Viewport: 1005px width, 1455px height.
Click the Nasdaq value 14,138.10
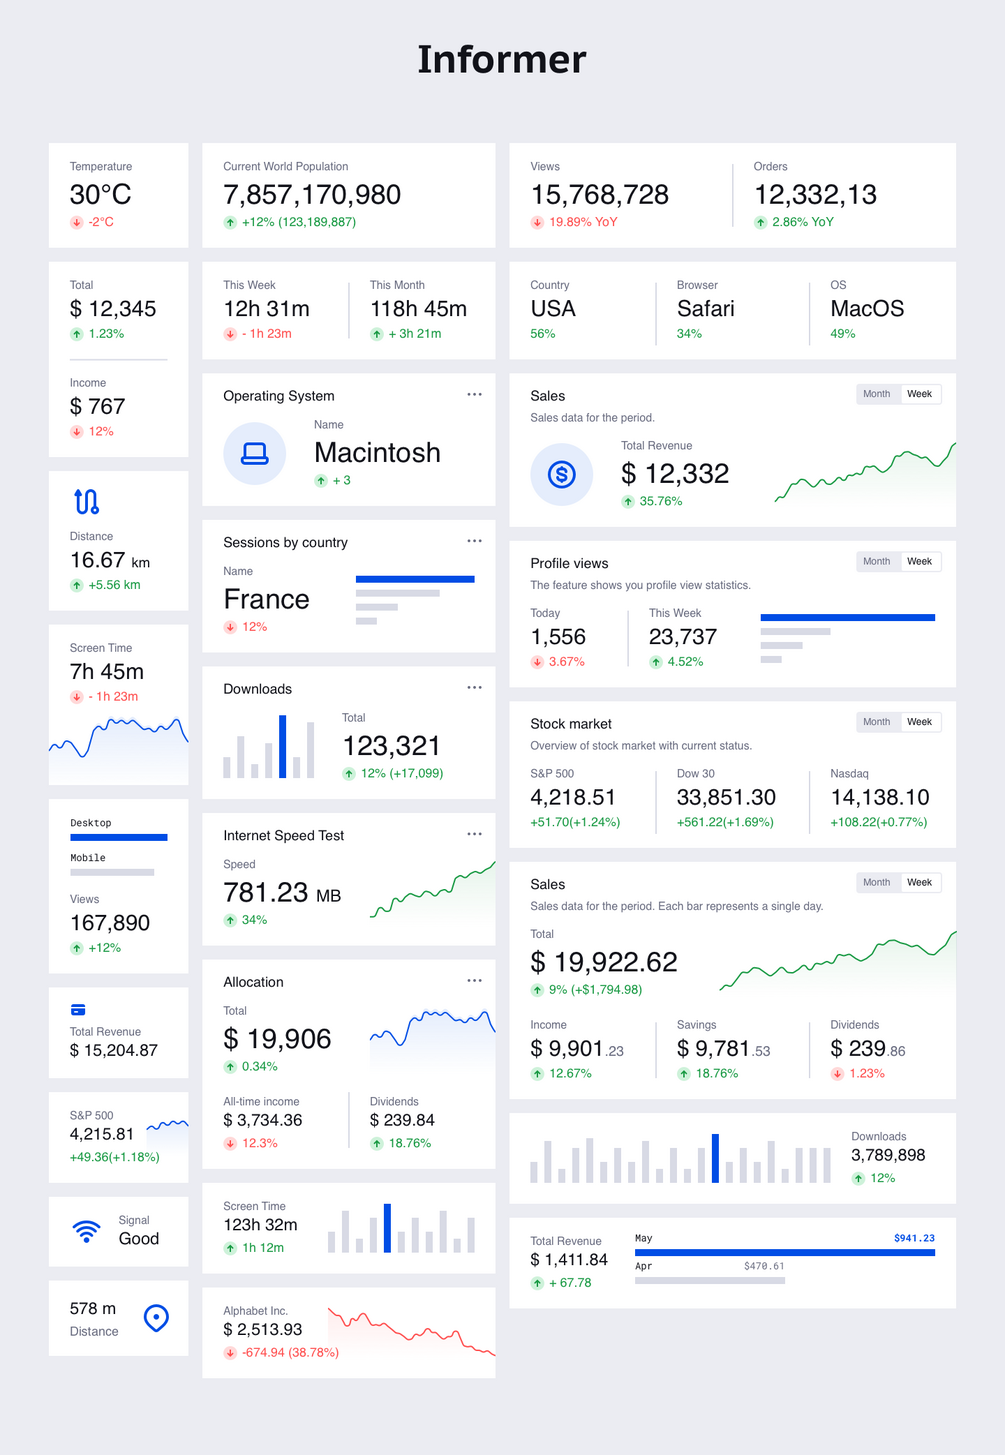[880, 798]
